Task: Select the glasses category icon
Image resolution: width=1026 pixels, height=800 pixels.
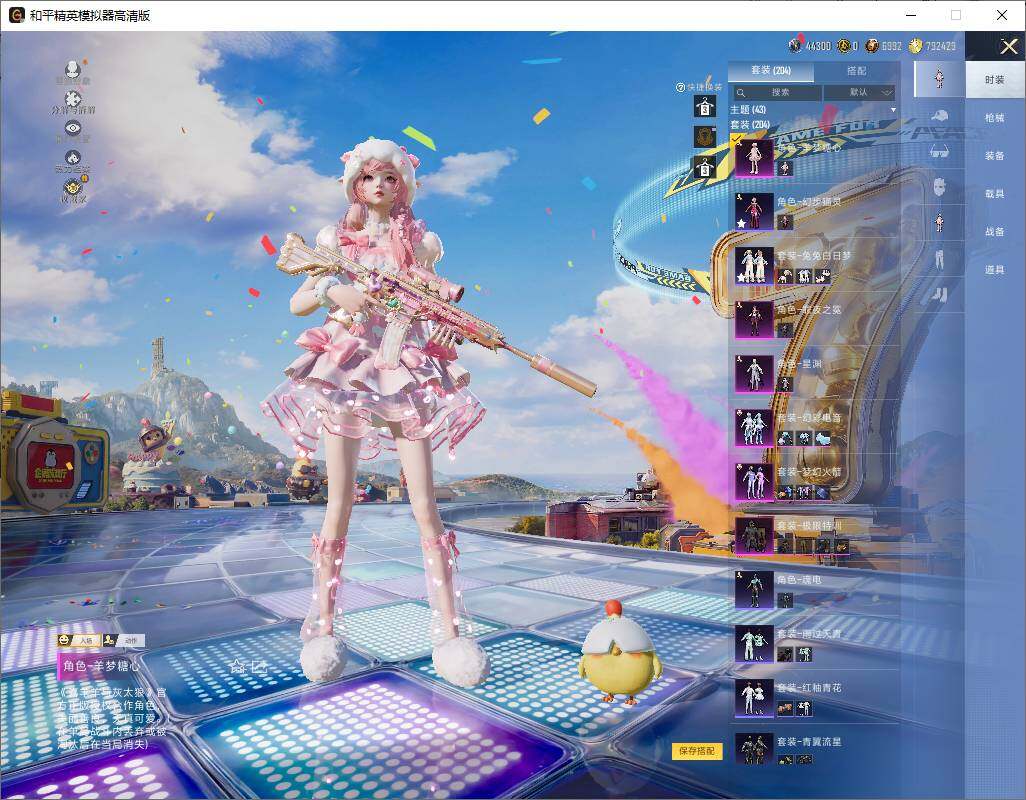Action: [939, 151]
